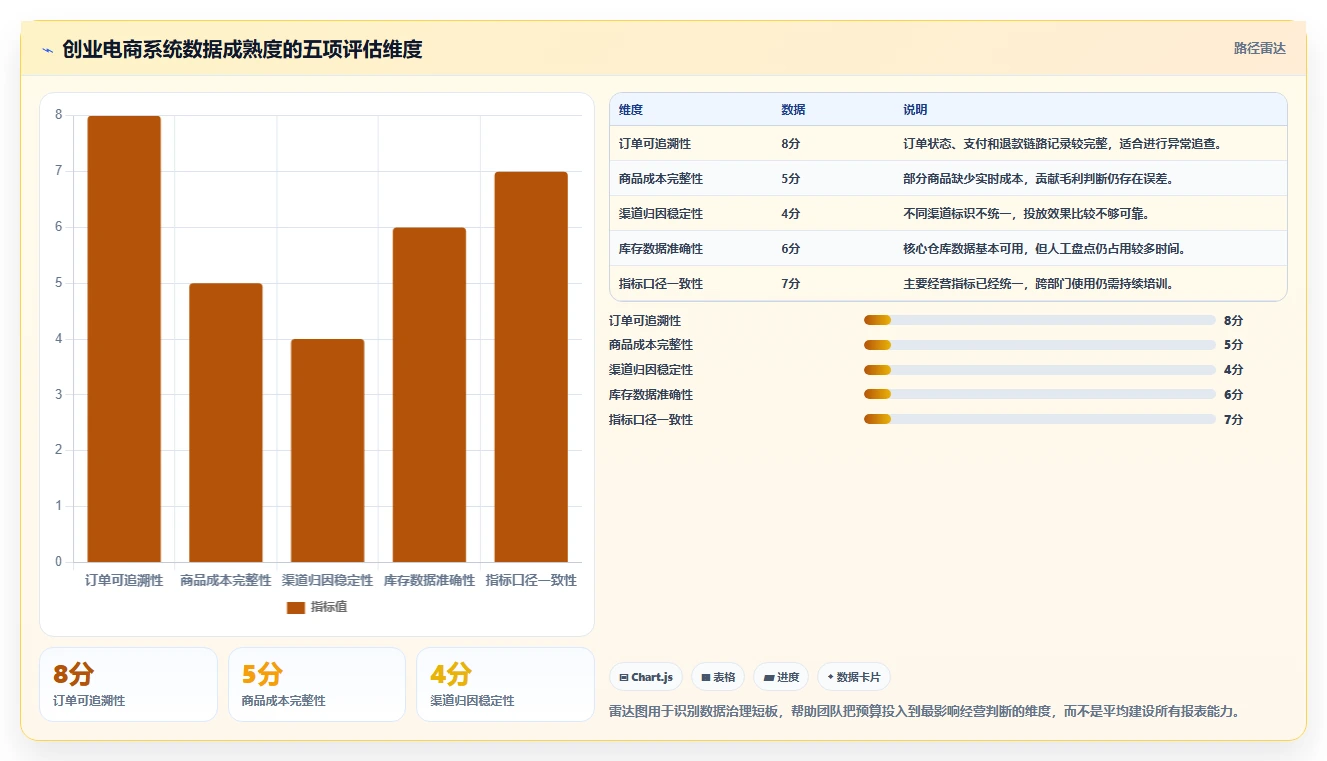Click the 渠道归因稳定性 bar in the chart
Viewport: 1327px width, 761px height.
click(x=327, y=451)
